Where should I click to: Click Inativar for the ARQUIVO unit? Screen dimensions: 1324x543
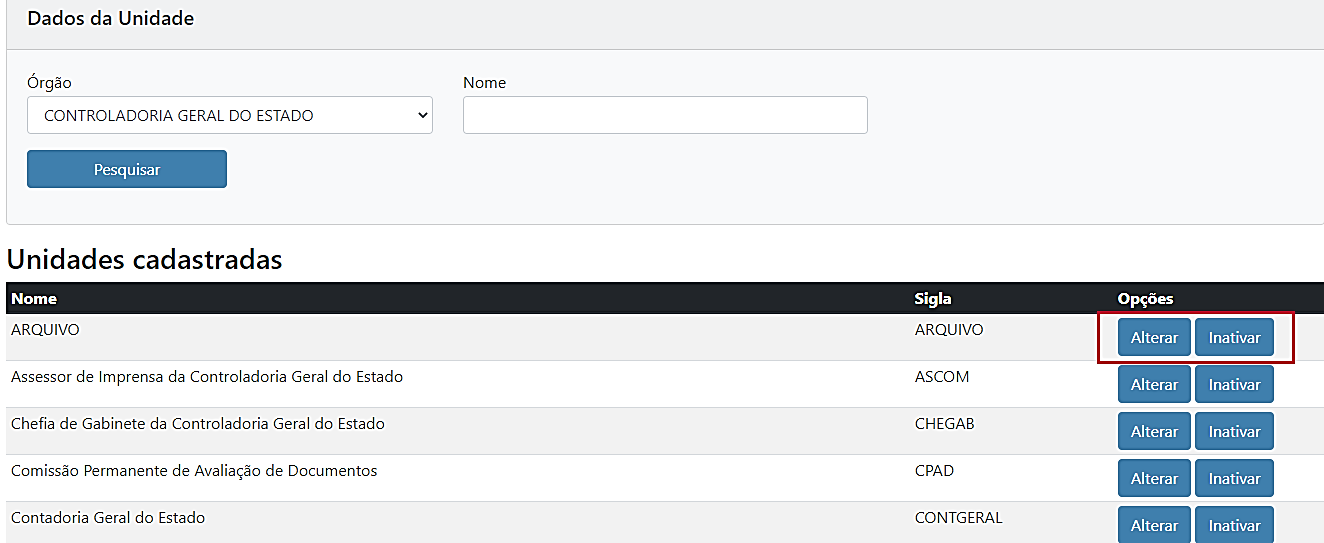pos(1234,338)
